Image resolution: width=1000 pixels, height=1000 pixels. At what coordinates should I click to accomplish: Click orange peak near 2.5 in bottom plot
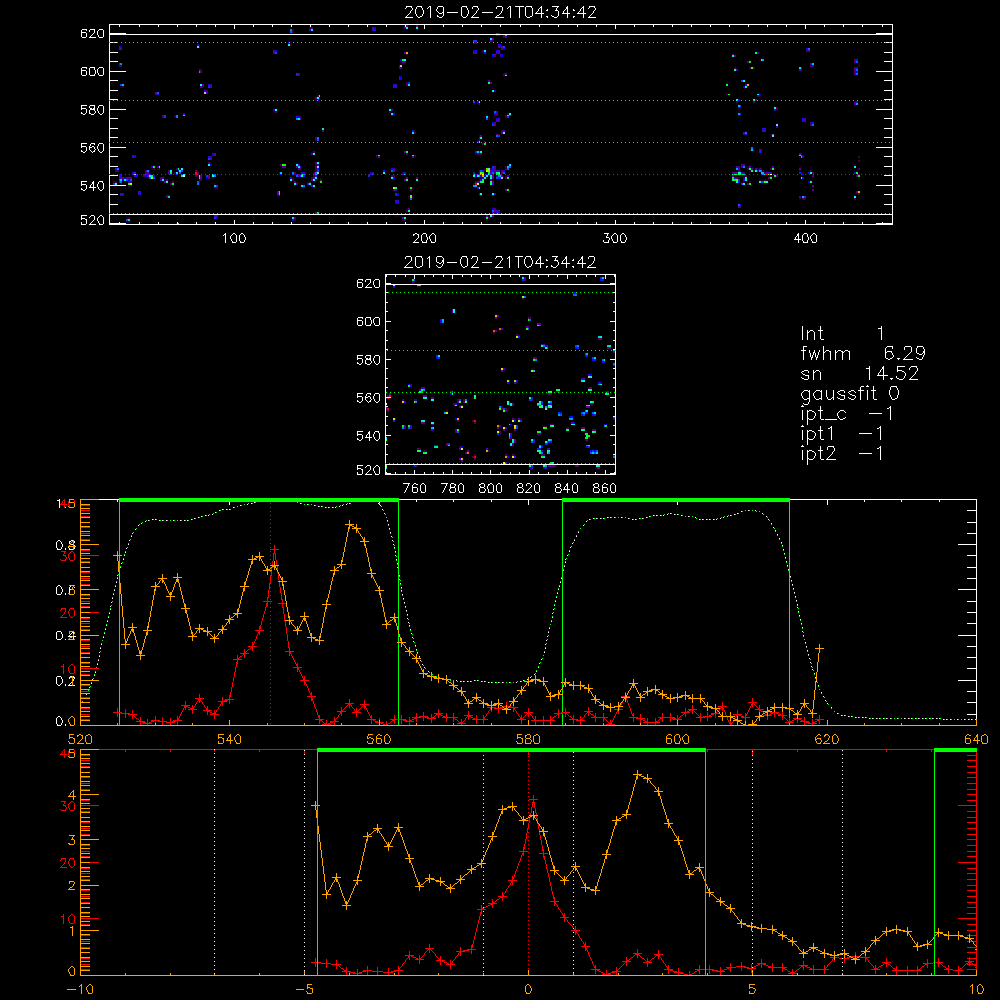tap(638, 774)
